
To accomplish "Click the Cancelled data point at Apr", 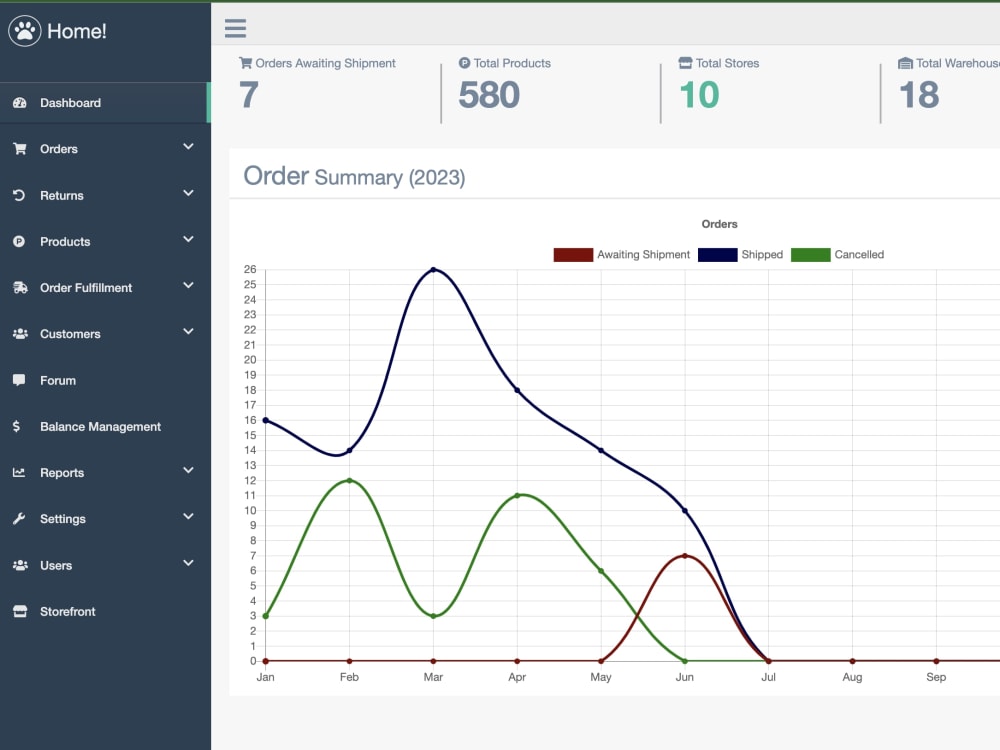I will click(517, 496).
